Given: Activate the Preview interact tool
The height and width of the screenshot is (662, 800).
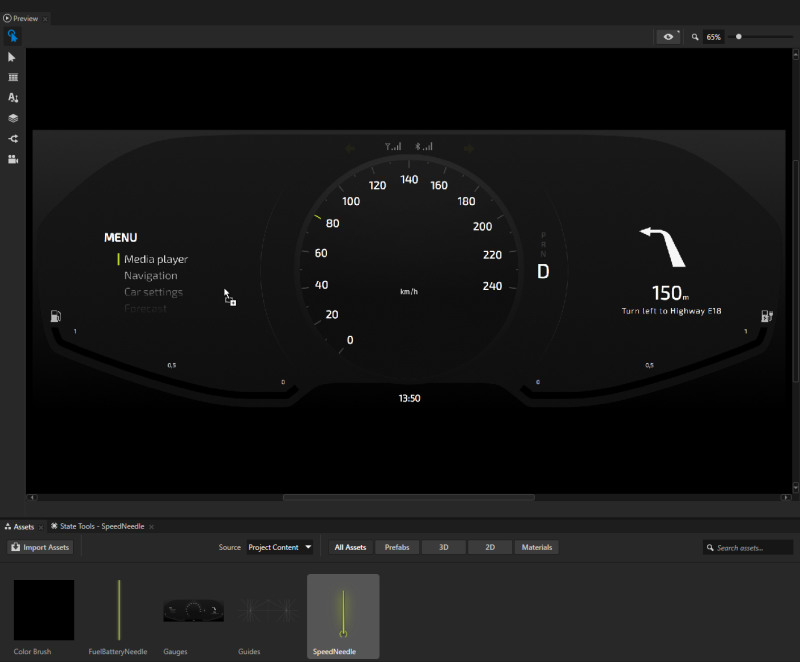Looking at the screenshot, I should coord(13,36).
